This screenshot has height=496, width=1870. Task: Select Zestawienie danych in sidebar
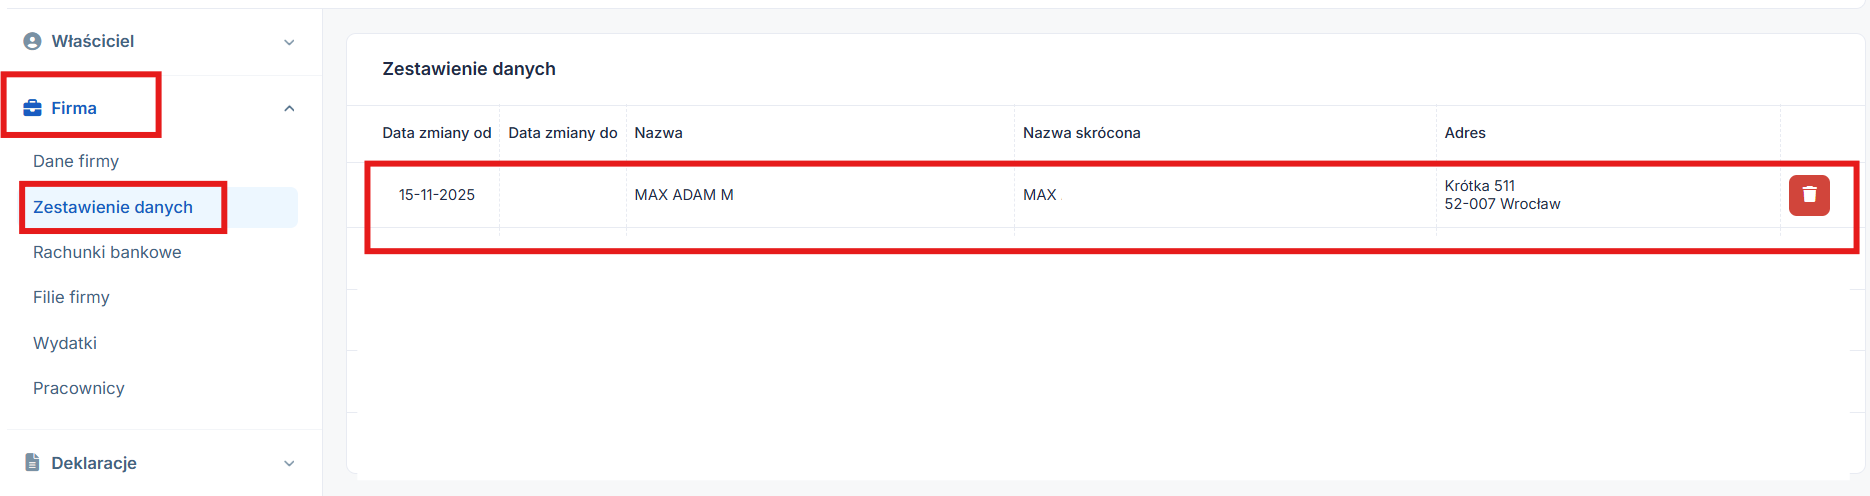coord(113,207)
